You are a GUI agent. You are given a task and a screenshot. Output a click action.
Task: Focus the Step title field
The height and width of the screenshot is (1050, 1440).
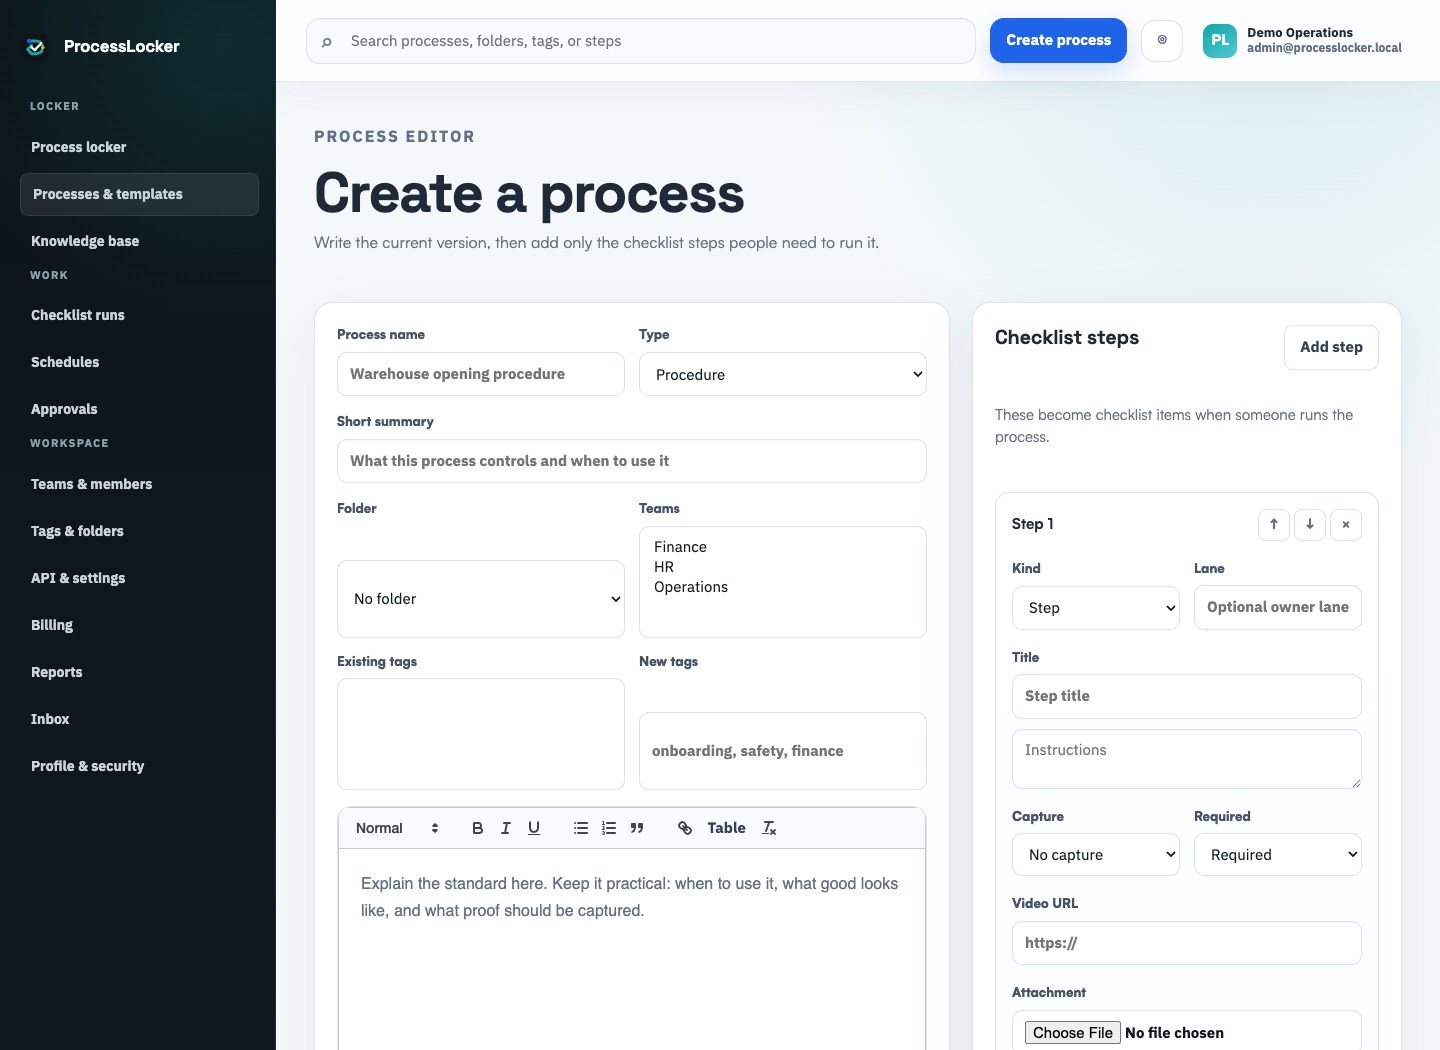point(1187,696)
